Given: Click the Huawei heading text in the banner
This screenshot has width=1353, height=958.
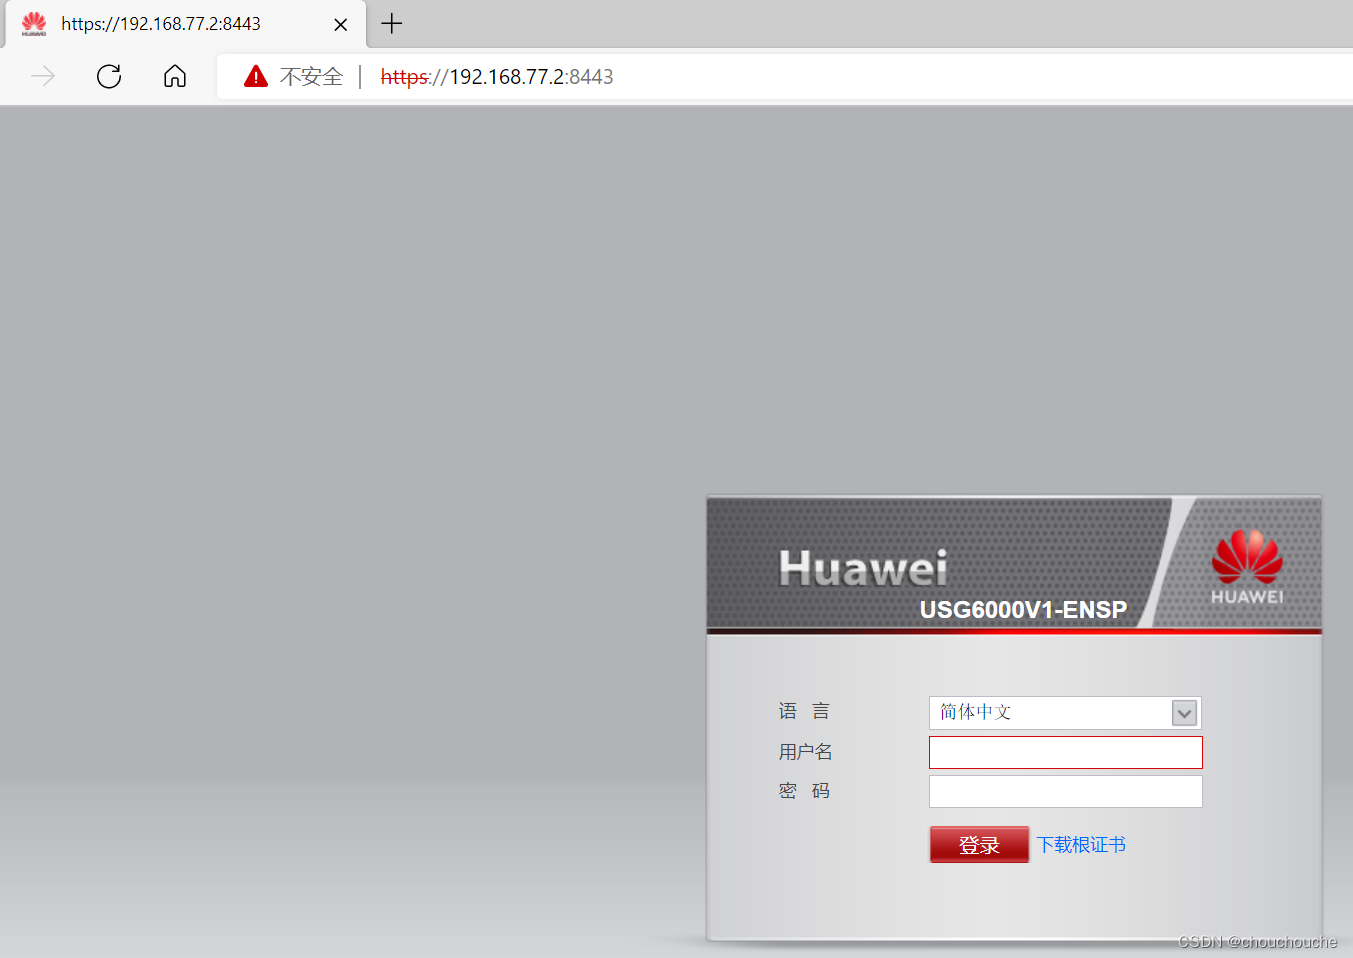Looking at the screenshot, I should [863, 568].
